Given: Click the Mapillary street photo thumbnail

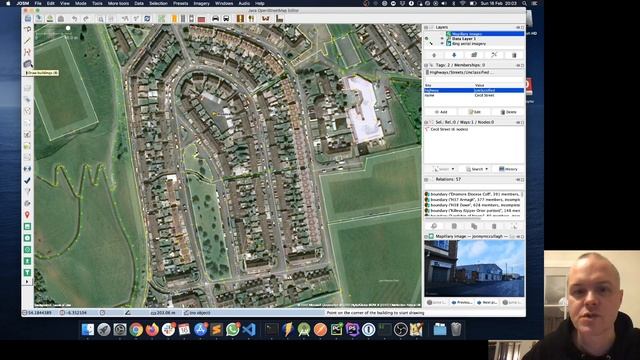Looking at the screenshot, I should [474, 269].
